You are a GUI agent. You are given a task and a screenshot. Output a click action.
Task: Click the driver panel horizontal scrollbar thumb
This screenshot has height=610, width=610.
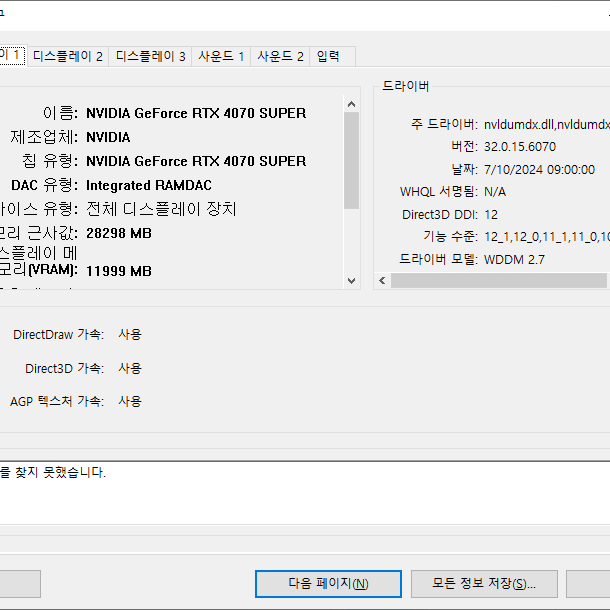(499, 280)
